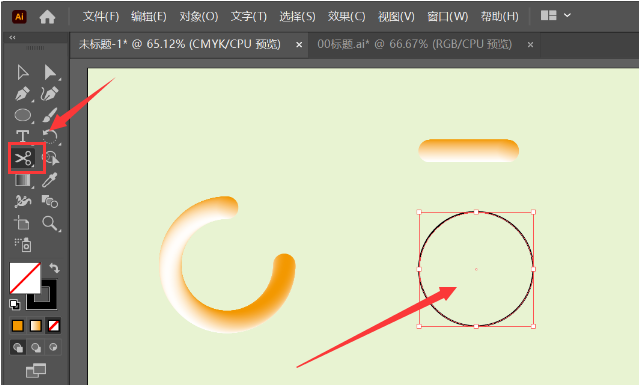
Task: Select the Curvature tool
Action: 50,94
